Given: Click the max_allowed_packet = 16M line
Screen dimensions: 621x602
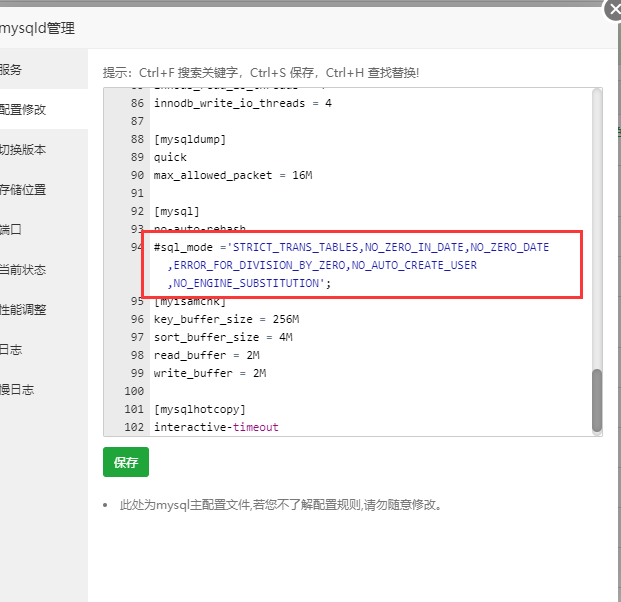Looking at the screenshot, I should point(233,175).
